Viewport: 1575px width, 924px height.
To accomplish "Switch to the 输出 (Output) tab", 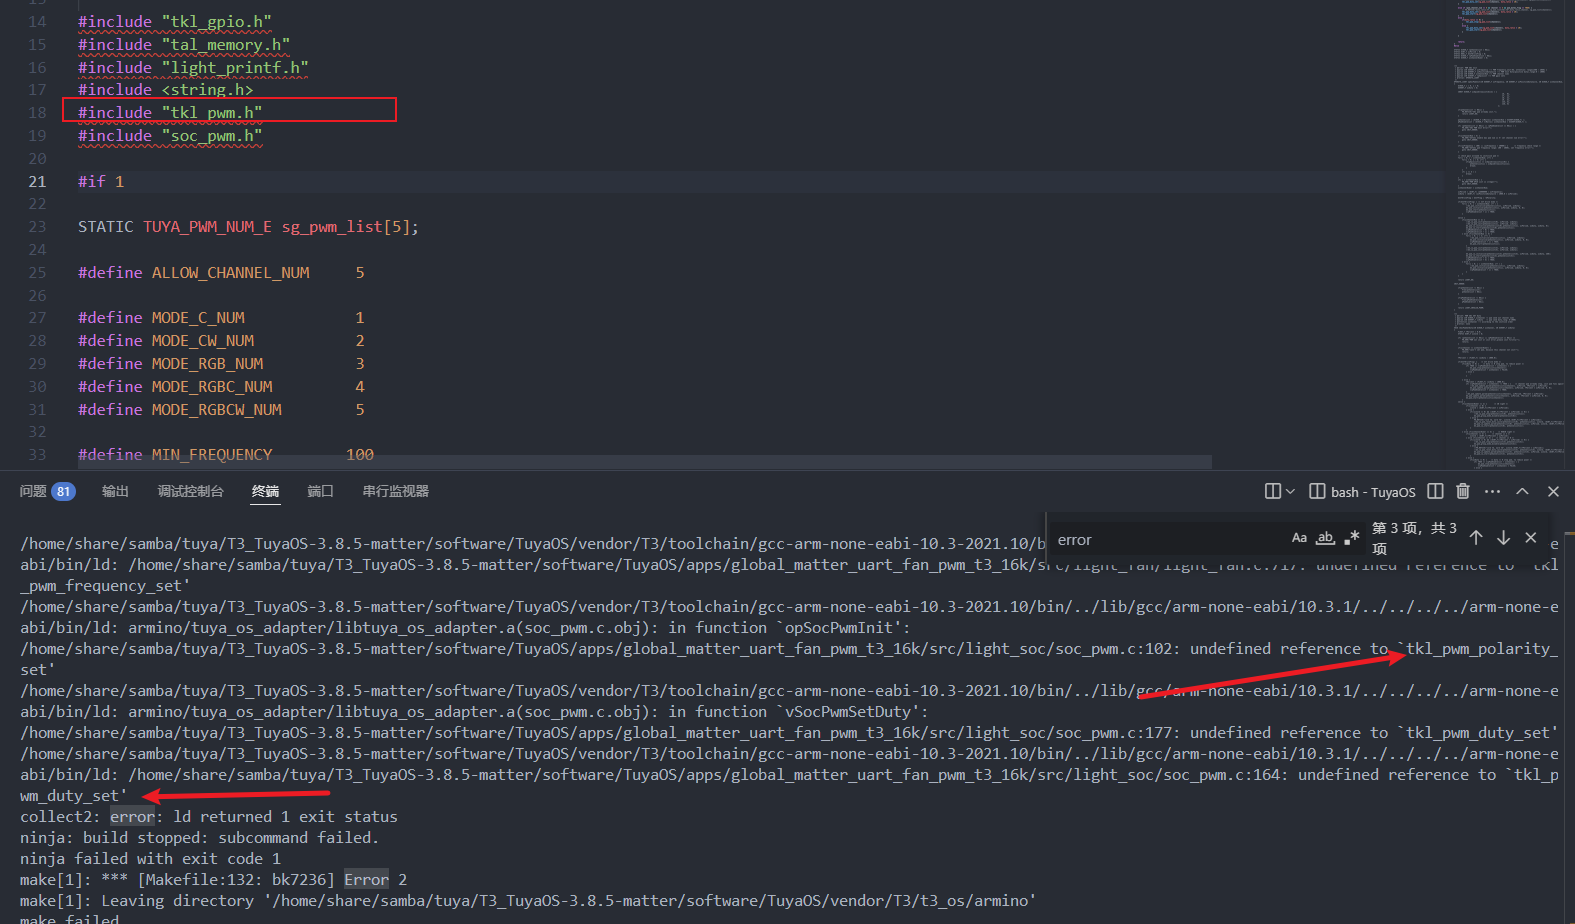I will (x=115, y=491).
